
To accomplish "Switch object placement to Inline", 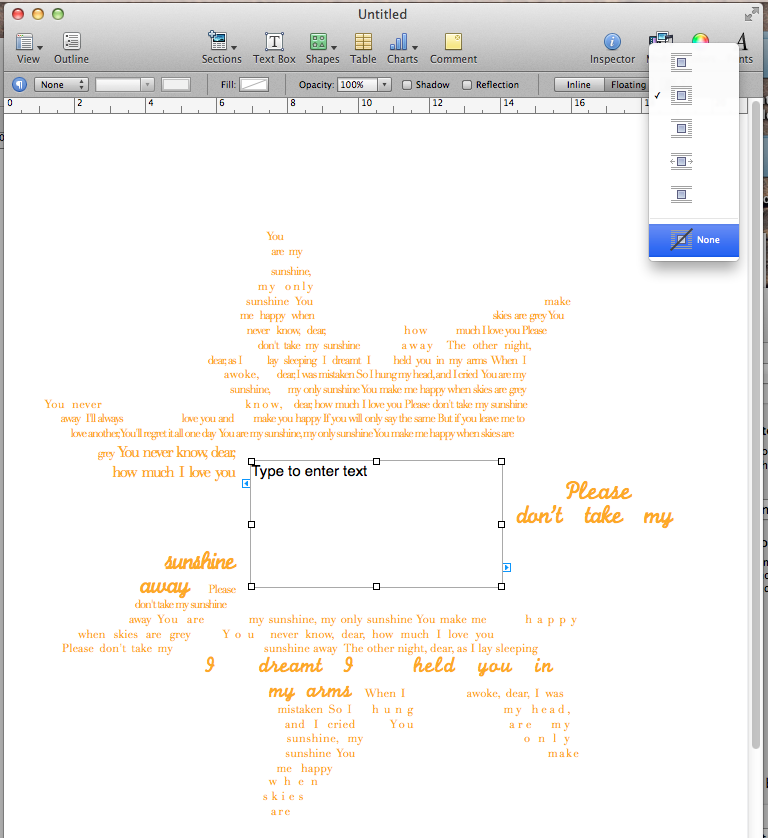I will [578, 85].
